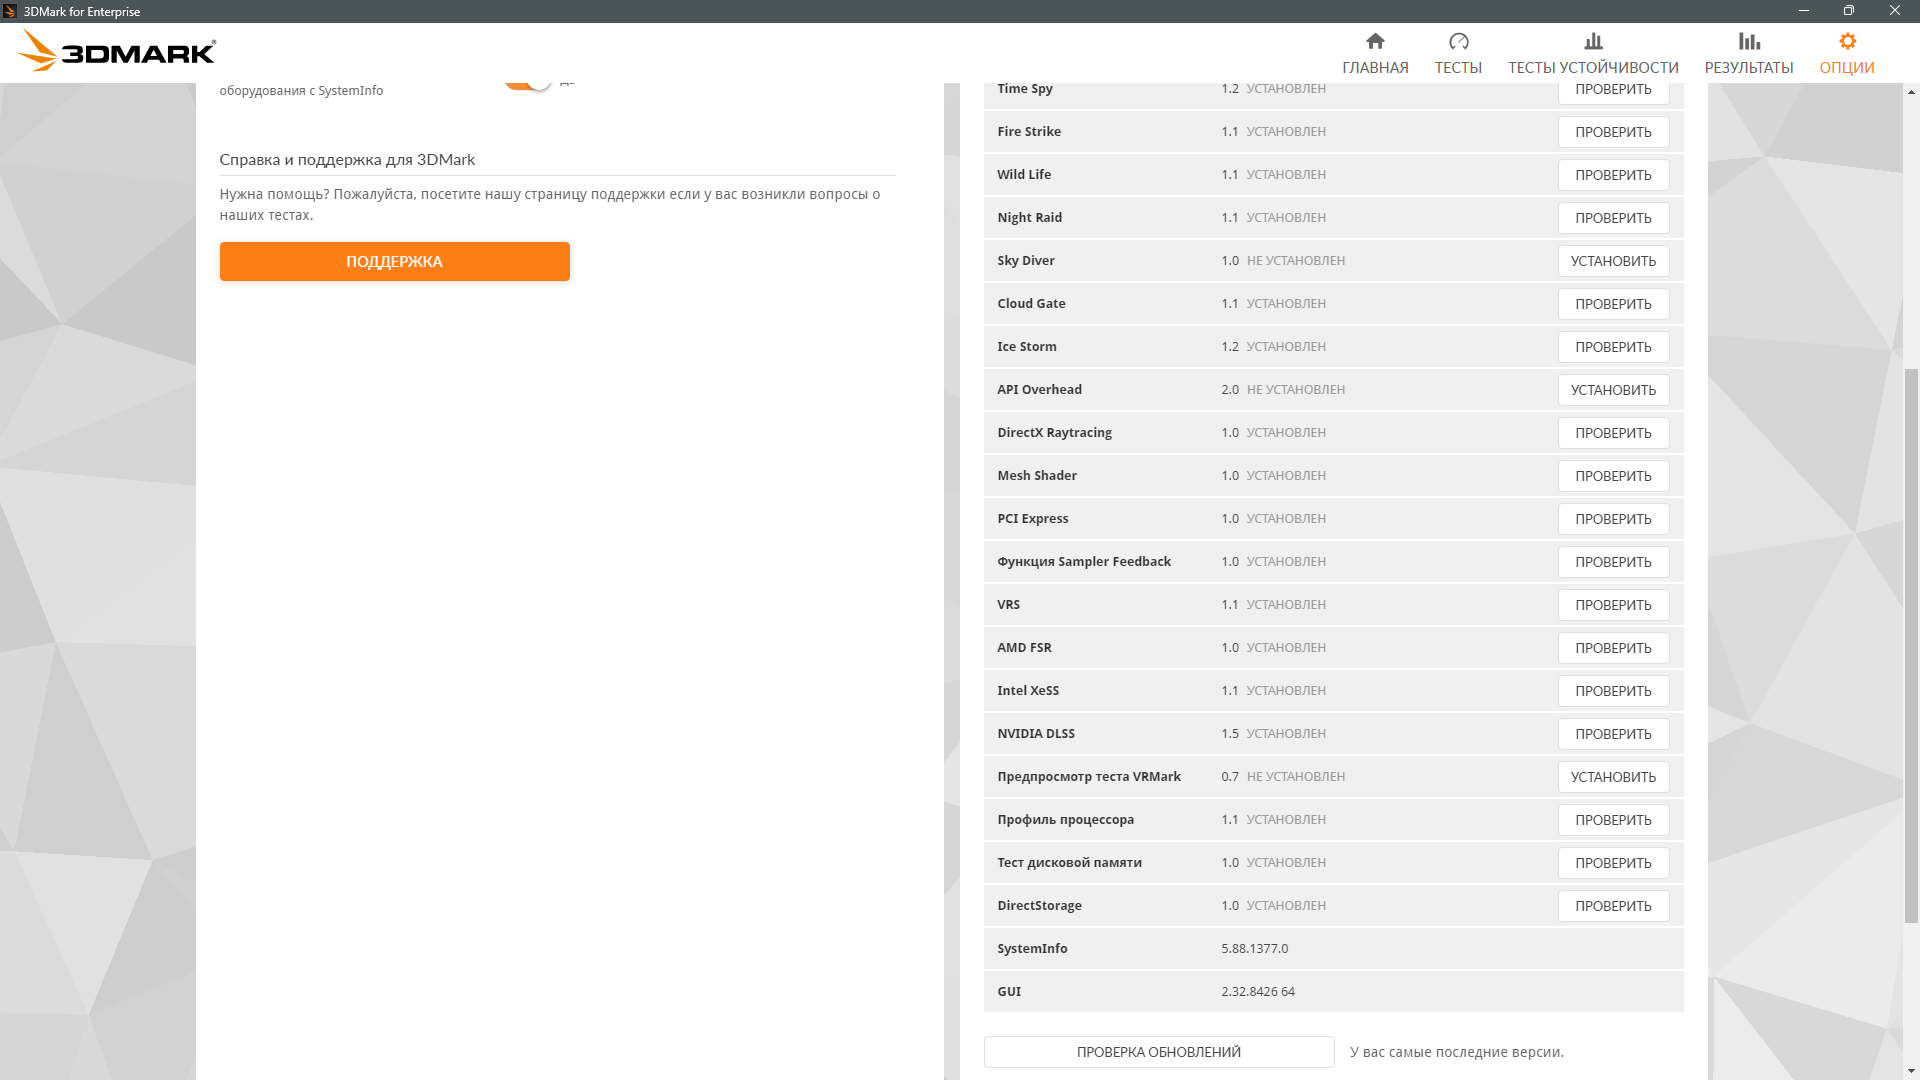Screen dimensions: 1920x1080
Task: Click the orange ПОДДЕРЖКА button
Action: [395, 261]
